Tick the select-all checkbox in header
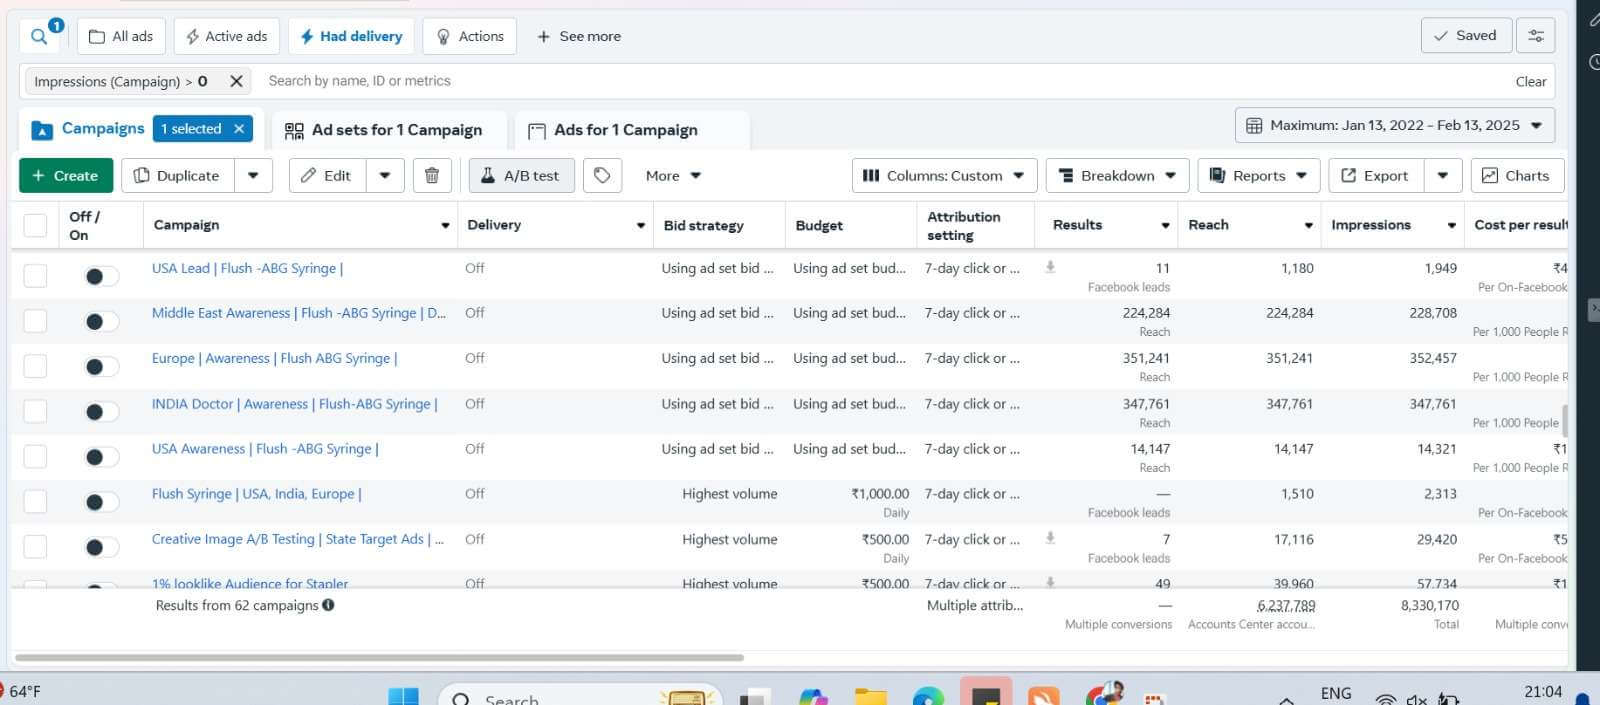1600x705 pixels. pyautogui.click(x=35, y=226)
